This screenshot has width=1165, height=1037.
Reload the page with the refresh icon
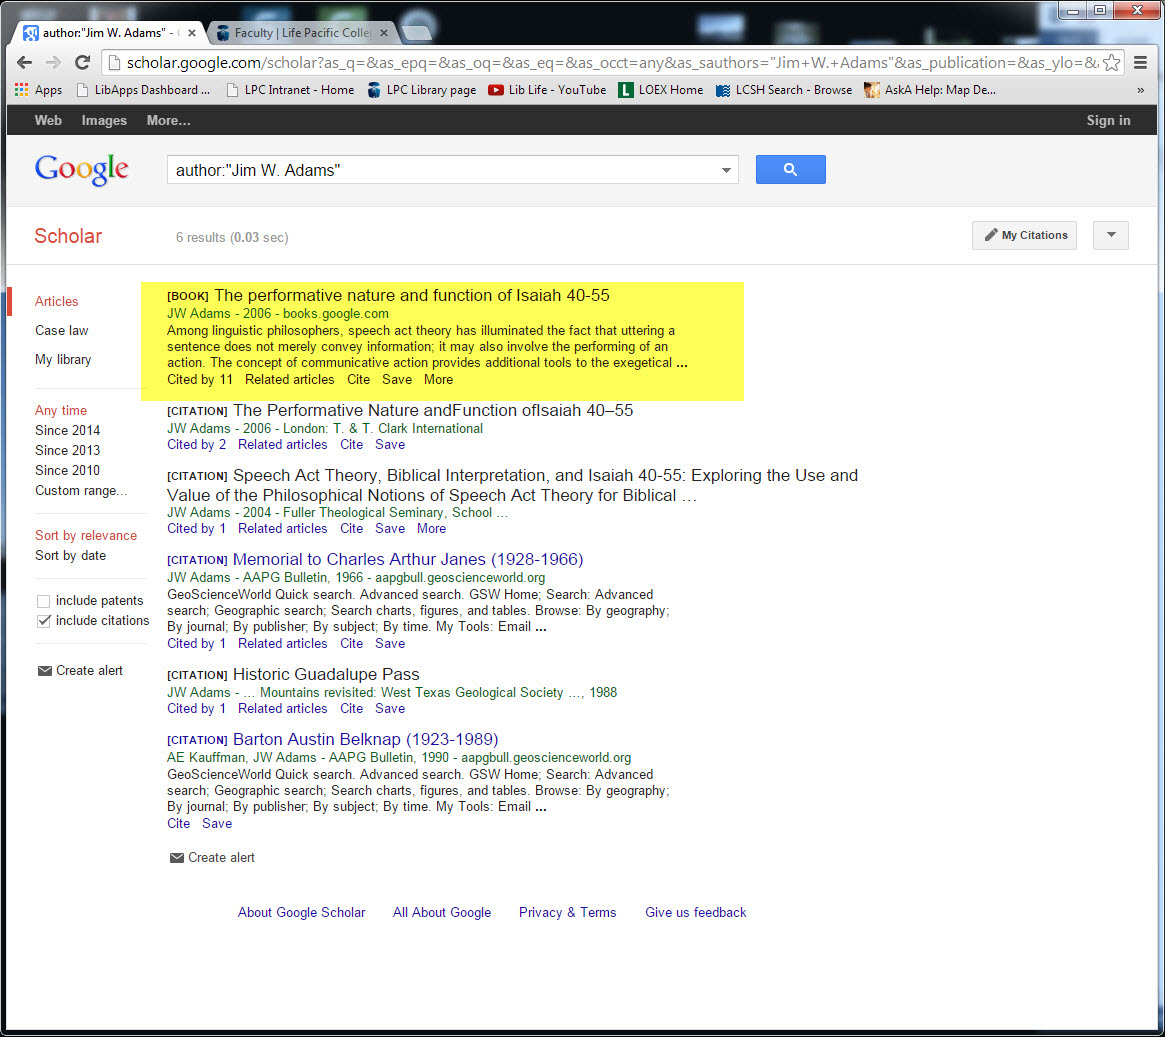(82, 62)
